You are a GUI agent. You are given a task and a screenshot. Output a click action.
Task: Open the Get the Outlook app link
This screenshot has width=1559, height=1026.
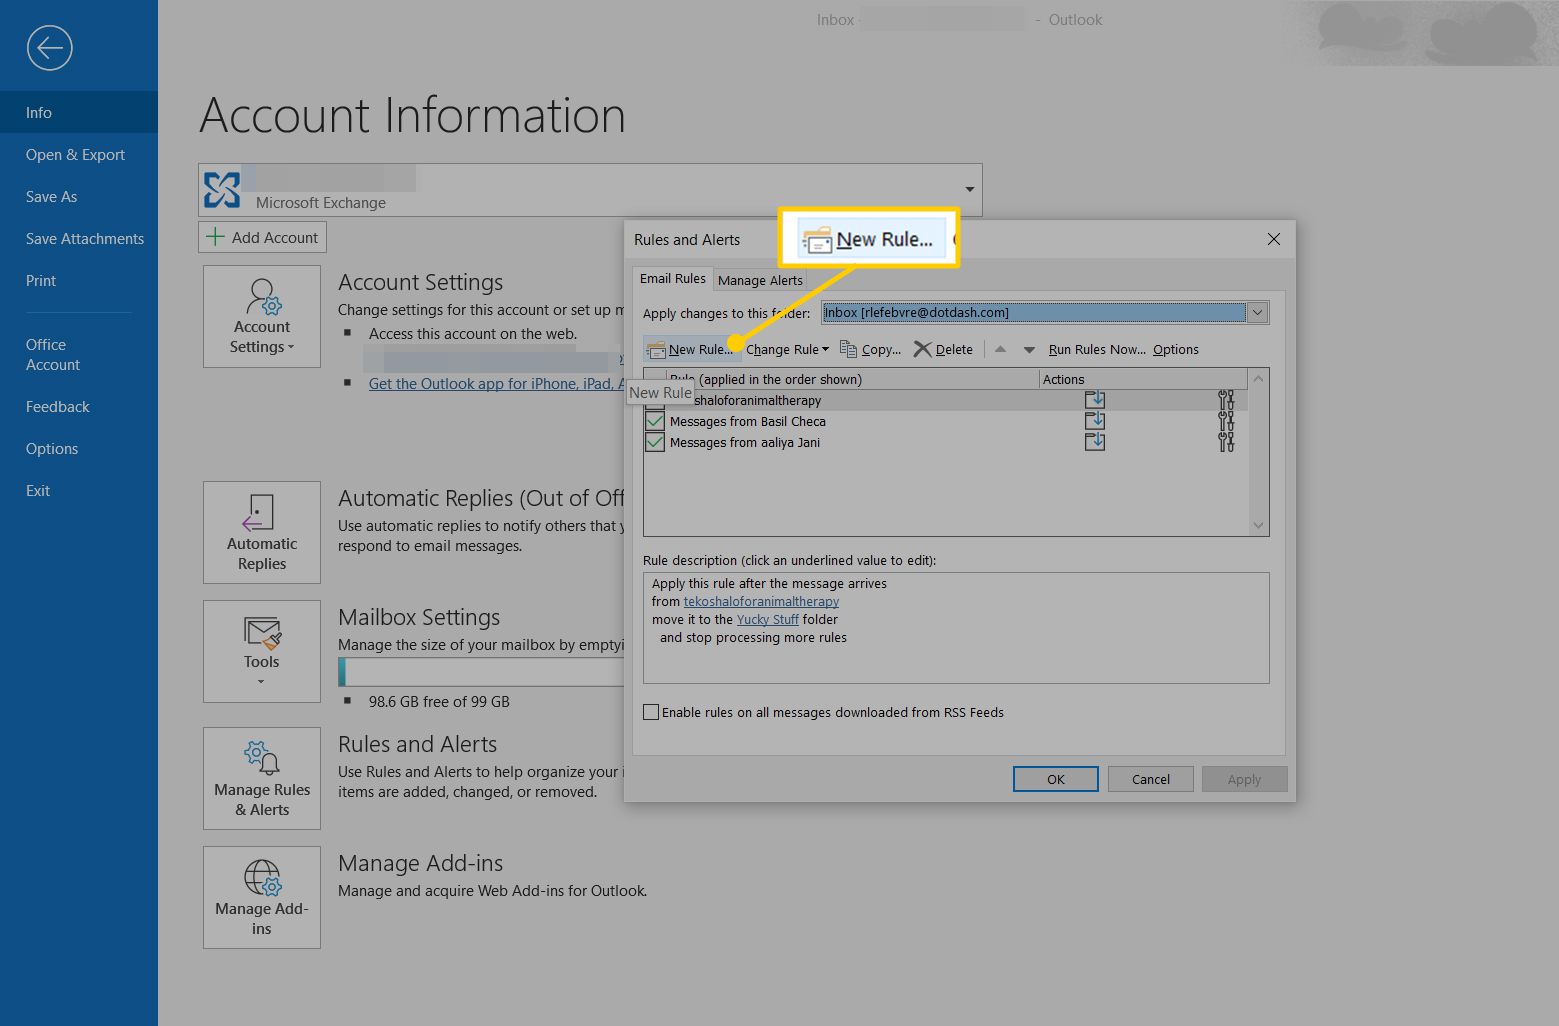pyautogui.click(x=496, y=384)
